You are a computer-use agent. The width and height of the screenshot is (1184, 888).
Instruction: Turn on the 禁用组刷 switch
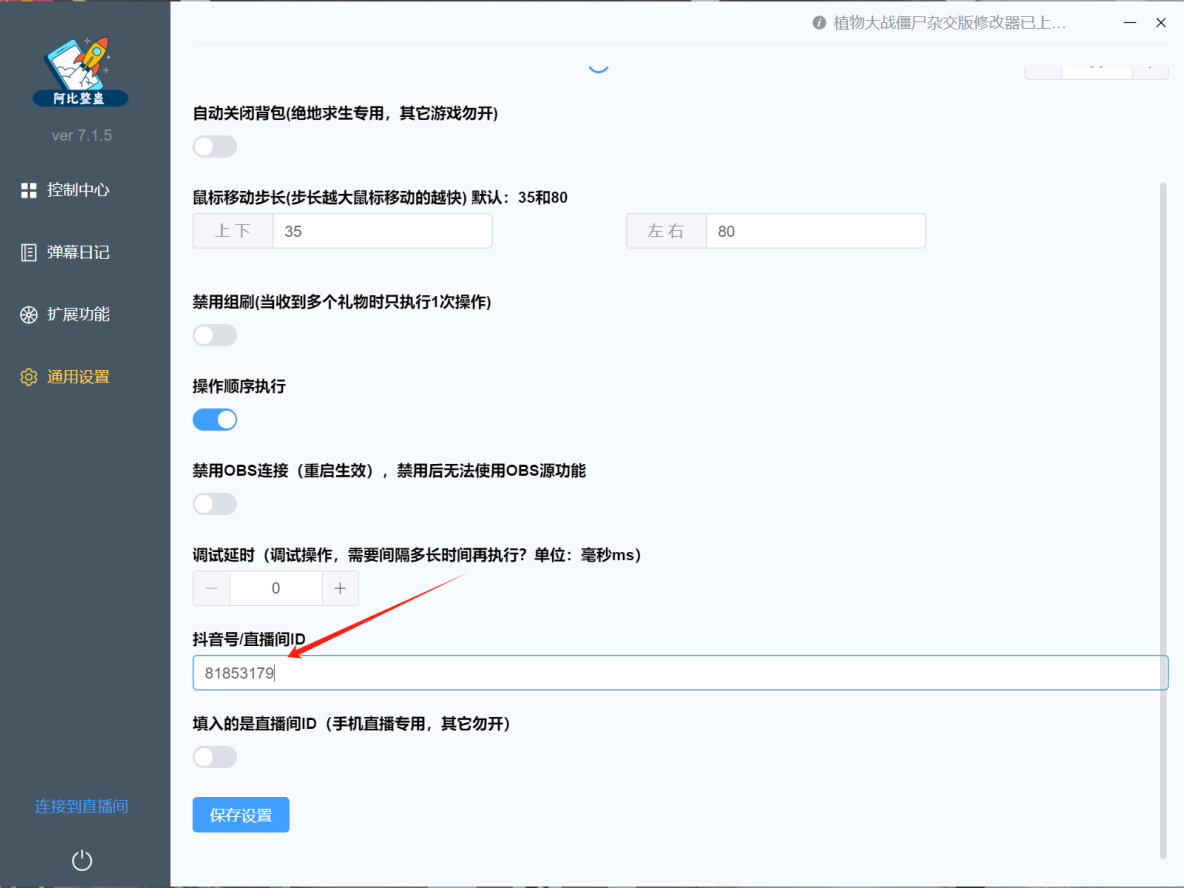(x=214, y=335)
